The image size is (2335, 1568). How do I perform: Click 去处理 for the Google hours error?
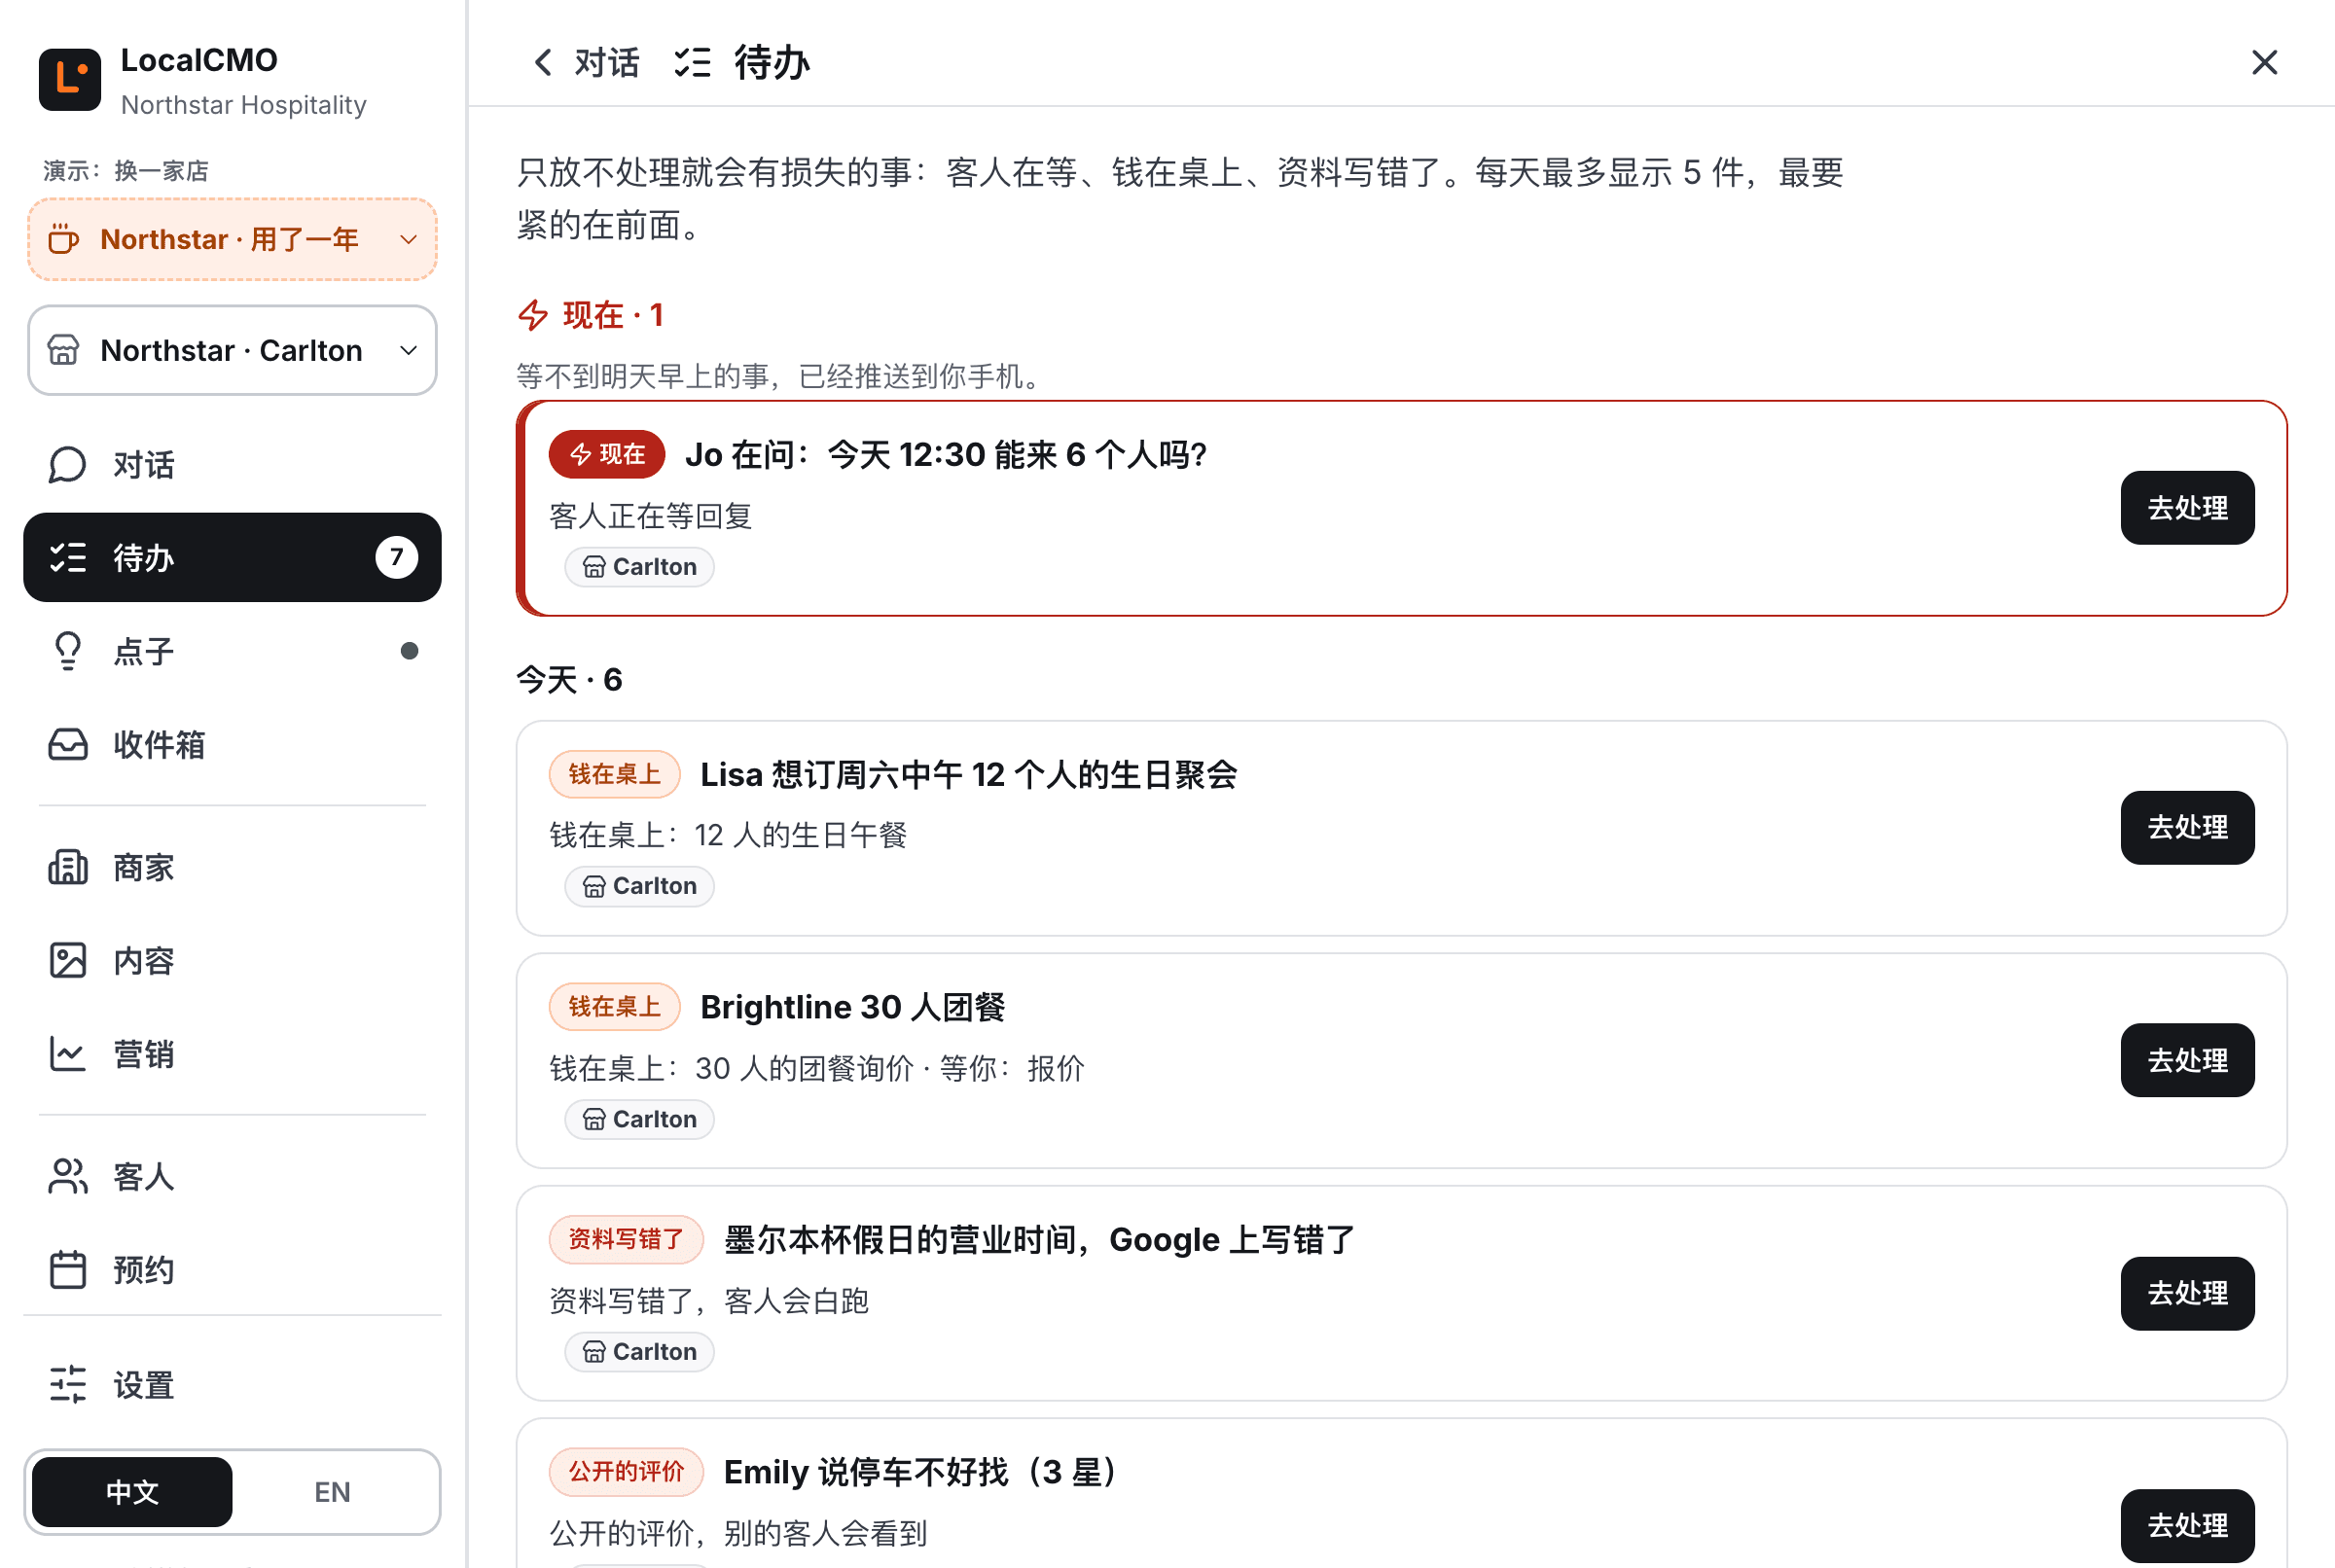(2187, 1294)
